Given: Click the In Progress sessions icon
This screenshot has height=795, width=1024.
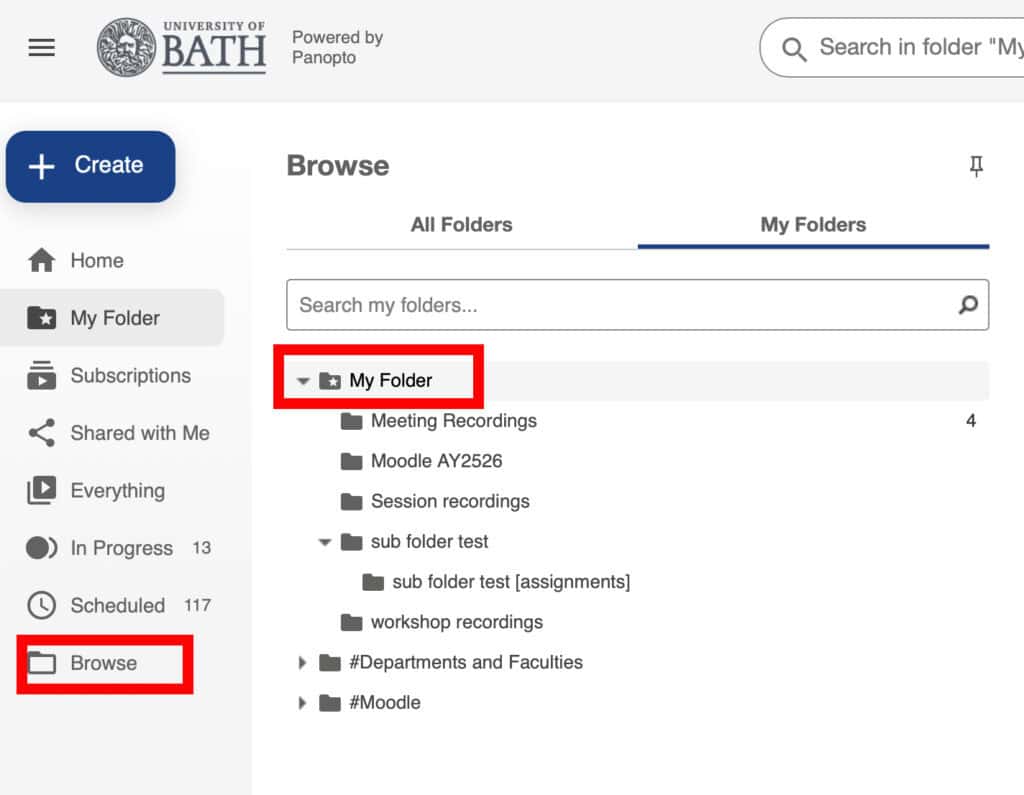Looking at the screenshot, I should tap(44, 548).
